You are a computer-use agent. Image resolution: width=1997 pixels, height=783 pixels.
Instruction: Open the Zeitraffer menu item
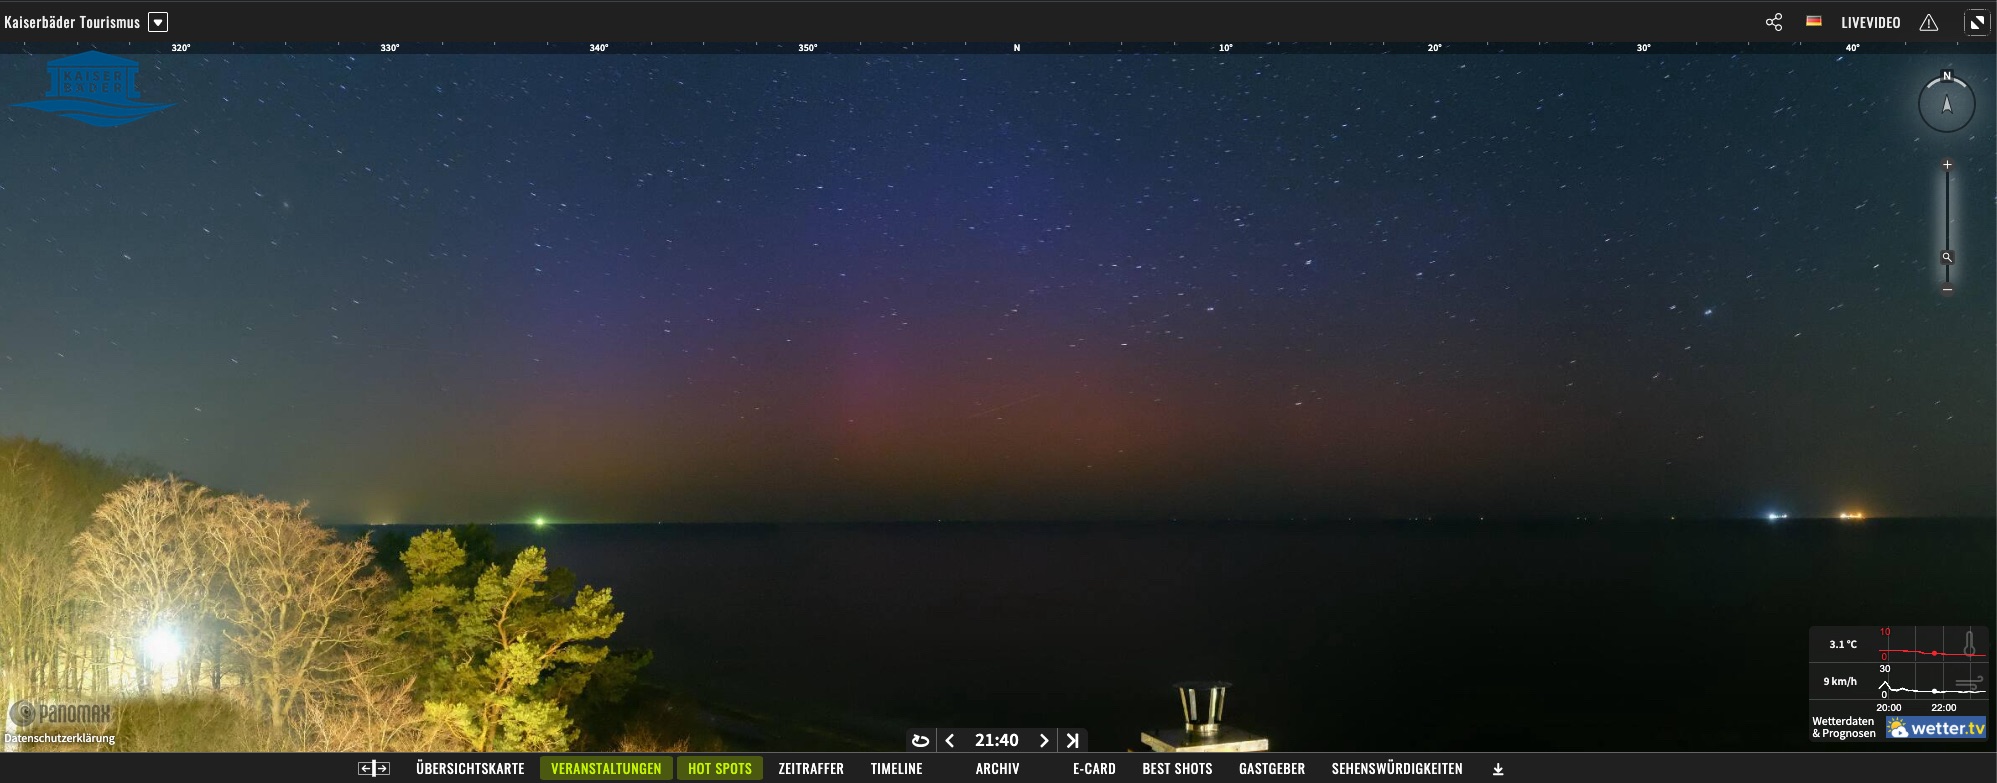810,769
